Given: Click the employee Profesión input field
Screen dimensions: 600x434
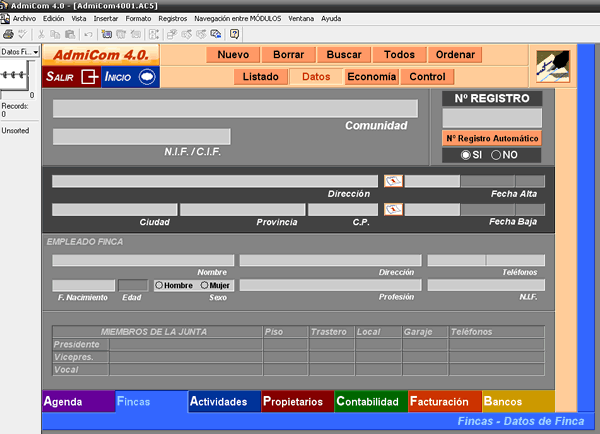Looking at the screenshot, I should (x=331, y=285).
